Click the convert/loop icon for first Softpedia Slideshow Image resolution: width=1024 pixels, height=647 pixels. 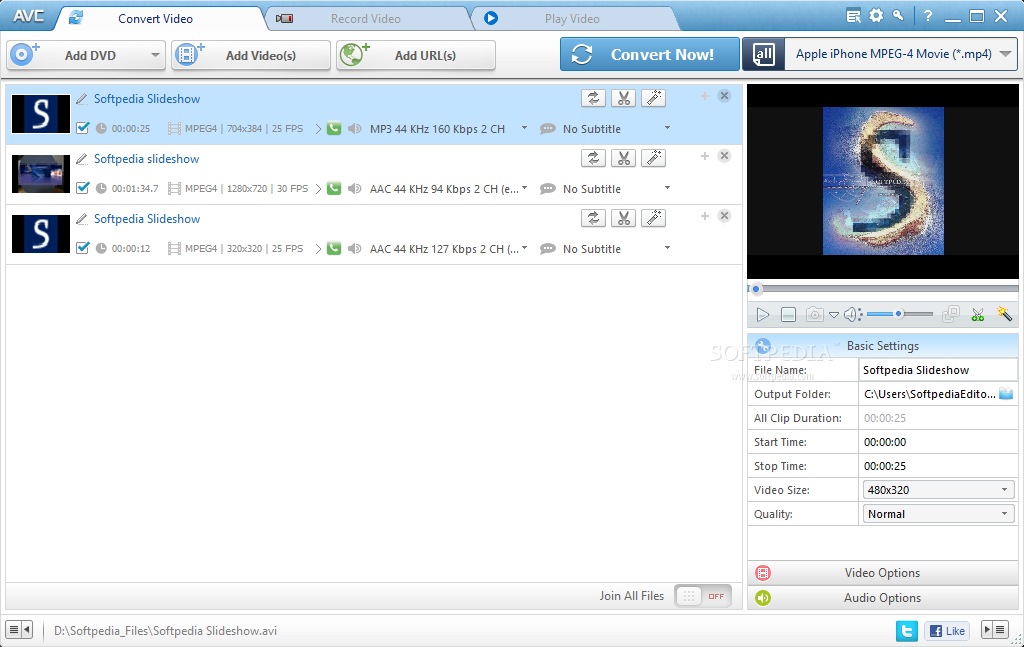coord(593,98)
